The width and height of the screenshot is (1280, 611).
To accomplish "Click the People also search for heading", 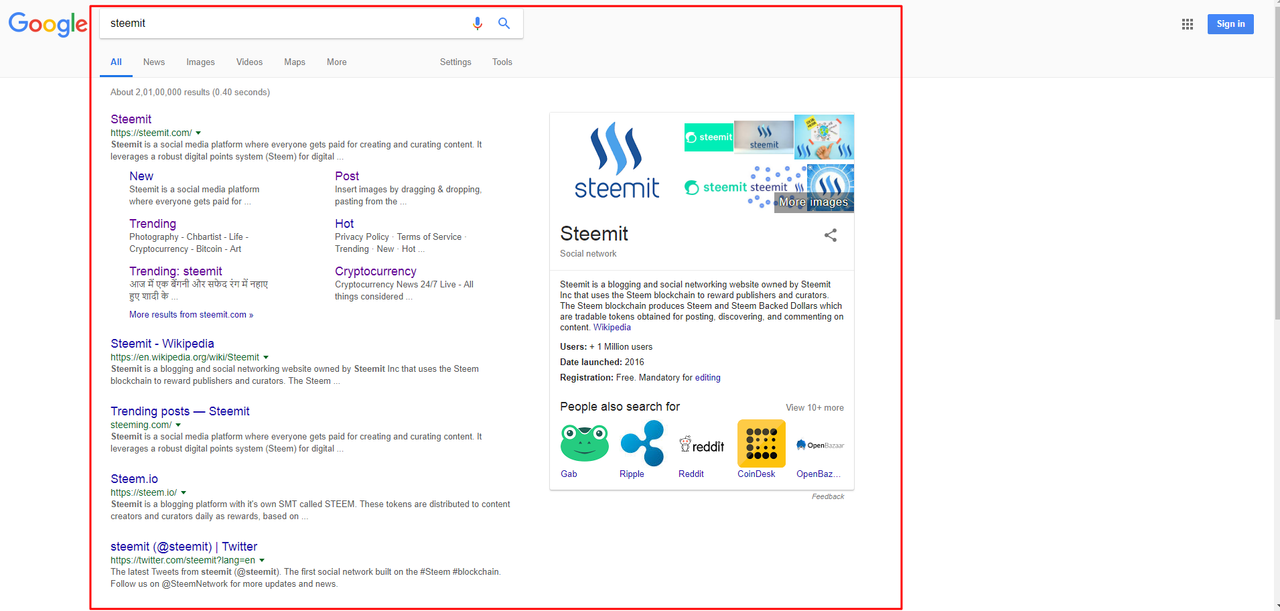I will tap(620, 406).
